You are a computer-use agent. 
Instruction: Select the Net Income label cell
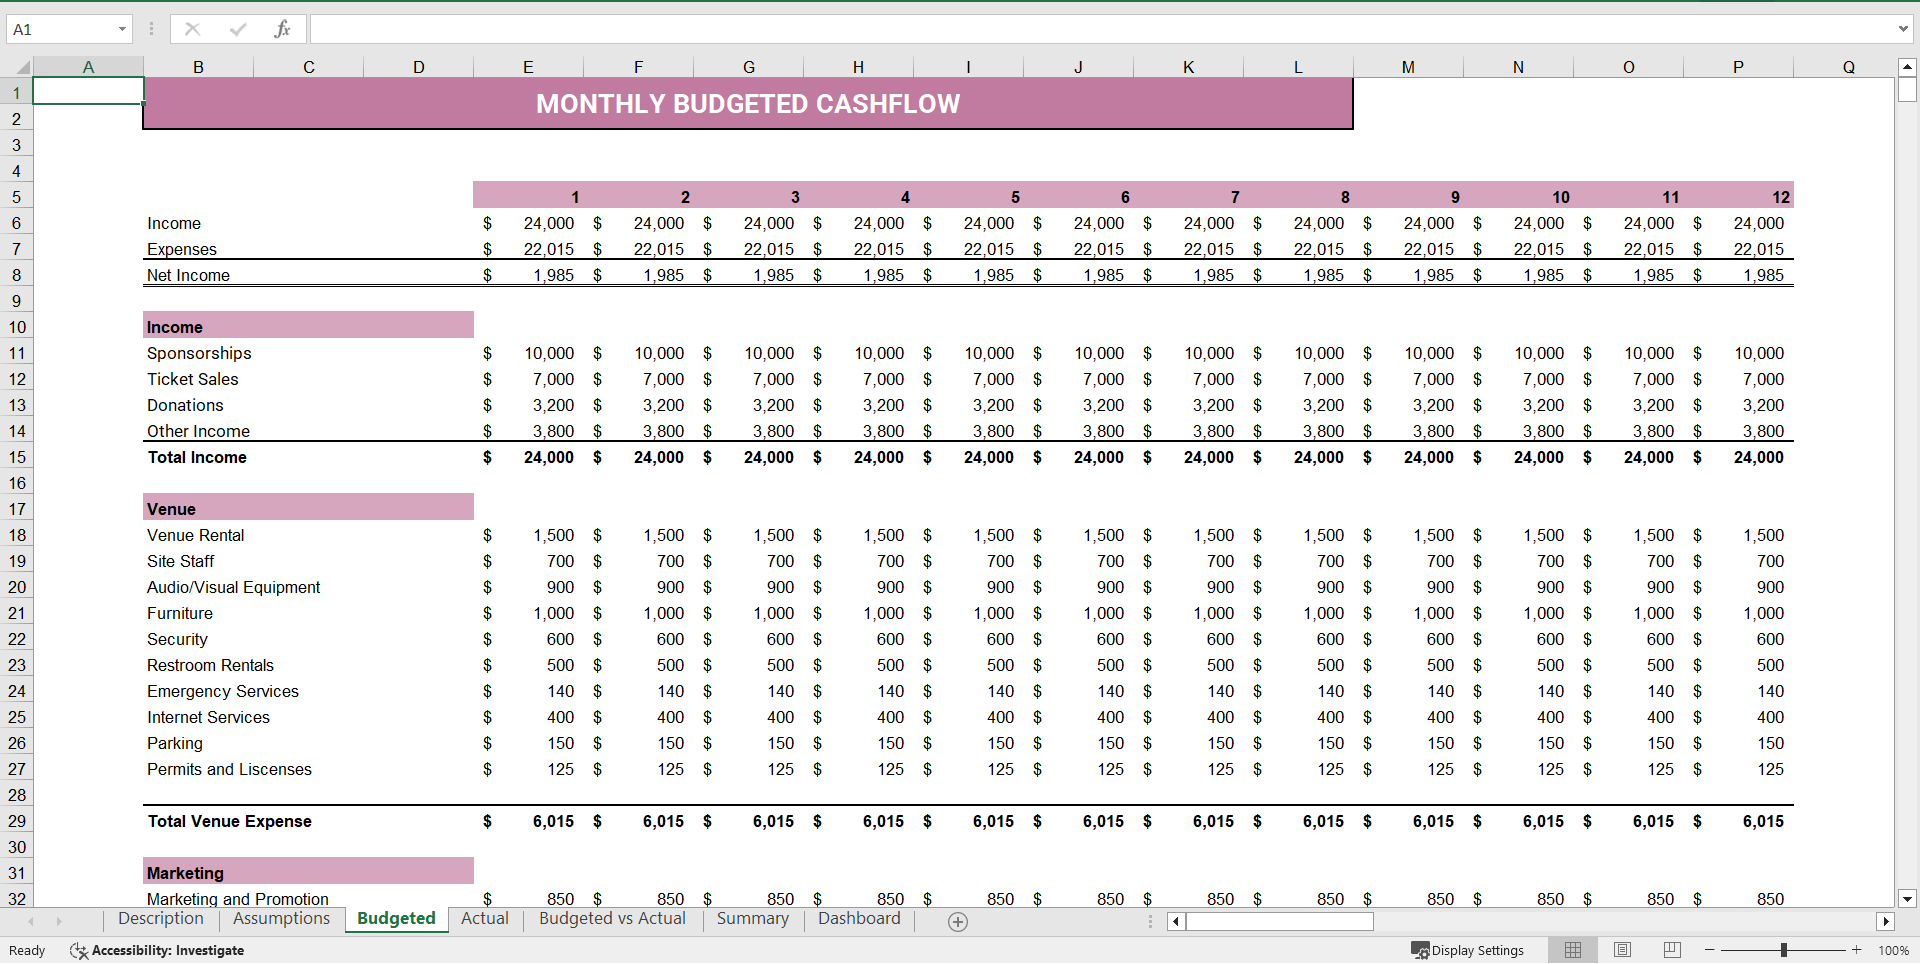point(188,275)
